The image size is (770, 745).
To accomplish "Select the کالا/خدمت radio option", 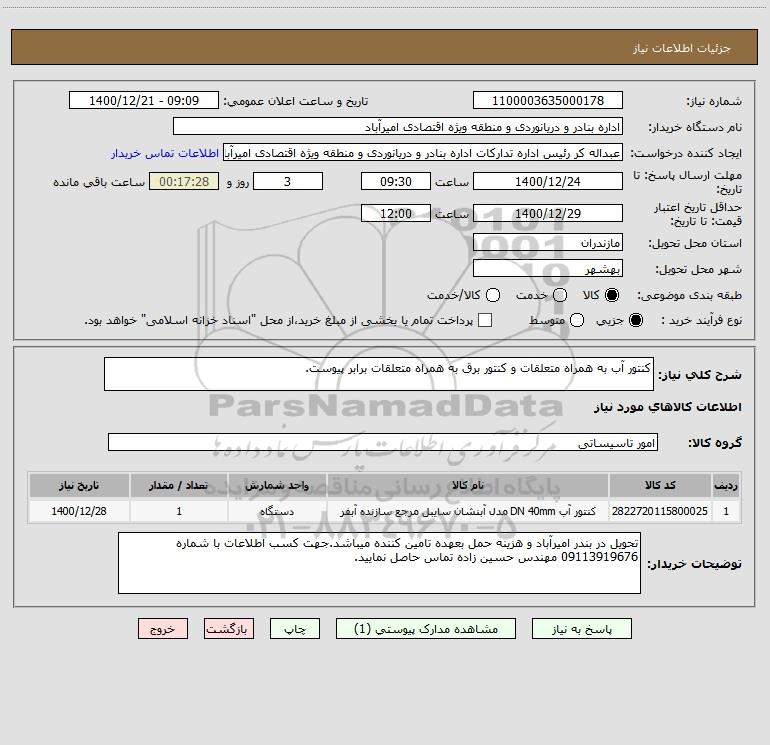I will pos(493,295).
